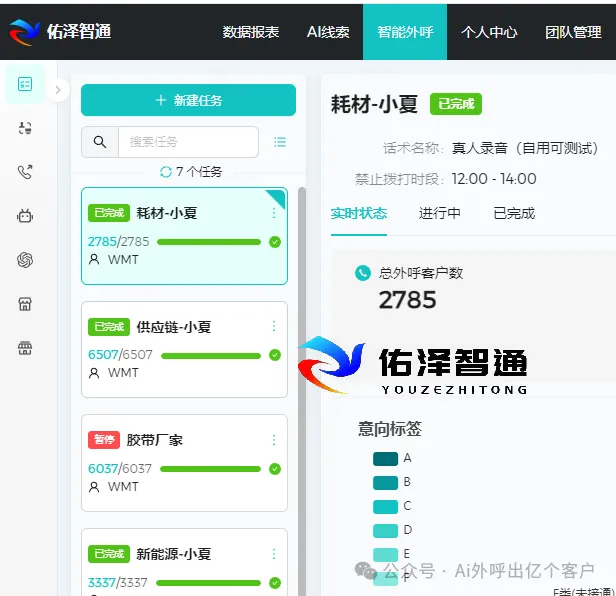
Task: Switch to the 已完成 tab
Action: 514,213
